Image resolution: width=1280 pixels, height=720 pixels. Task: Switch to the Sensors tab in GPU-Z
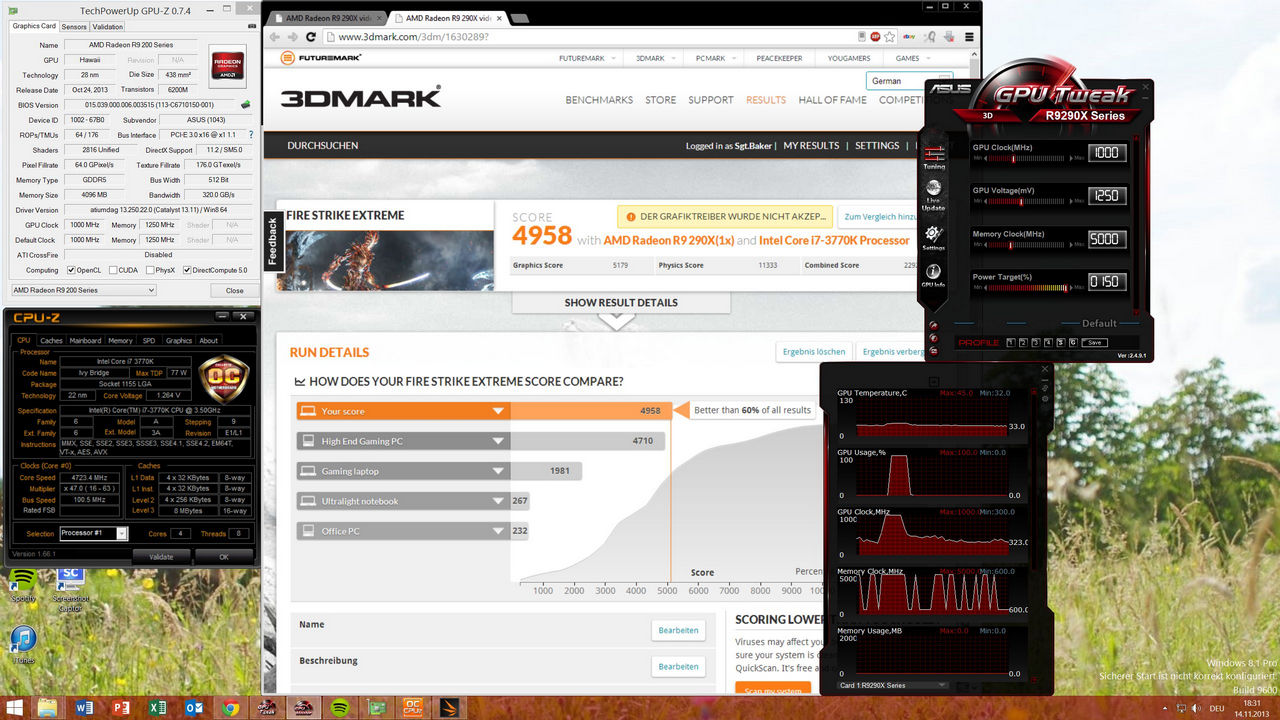(74, 27)
